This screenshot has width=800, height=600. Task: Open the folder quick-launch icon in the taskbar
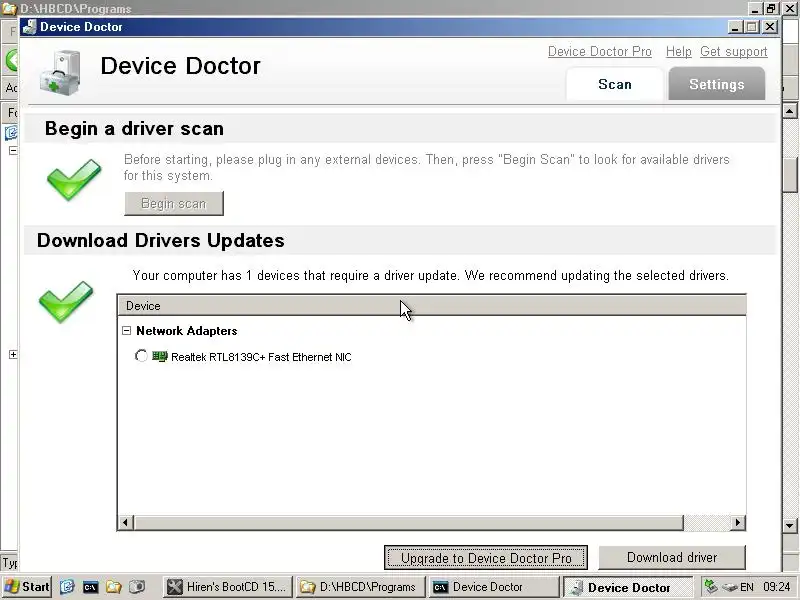pyautogui.click(x=113, y=587)
